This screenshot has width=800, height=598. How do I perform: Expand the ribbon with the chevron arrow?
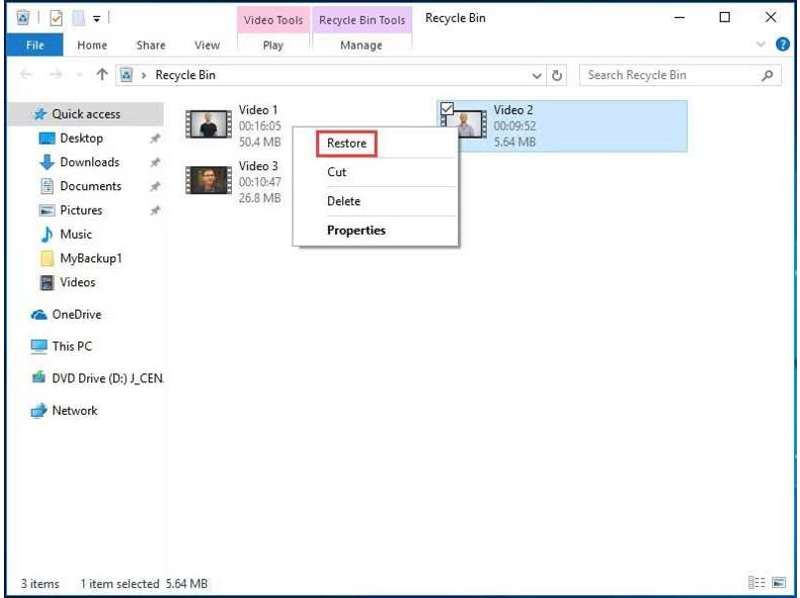point(761,44)
